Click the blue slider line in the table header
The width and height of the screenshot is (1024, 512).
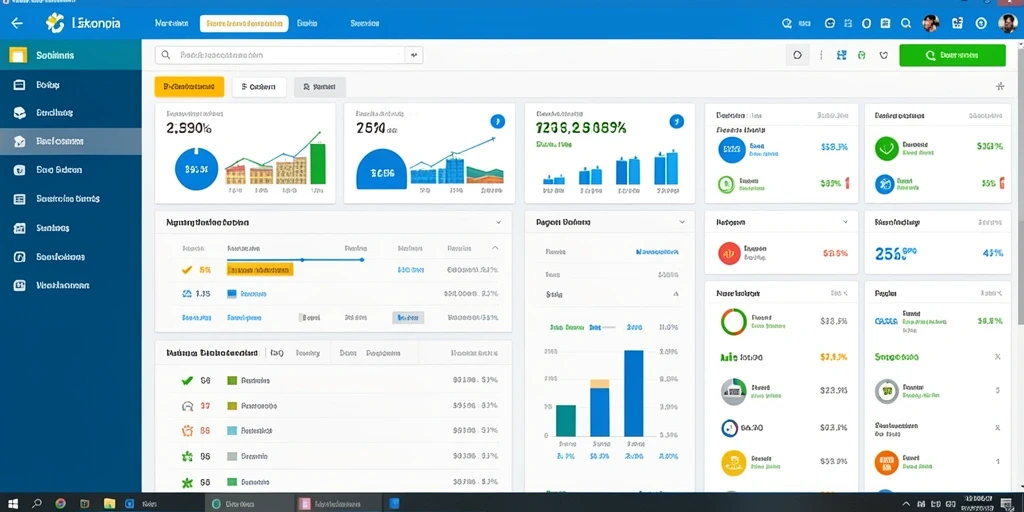click(295, 259)
